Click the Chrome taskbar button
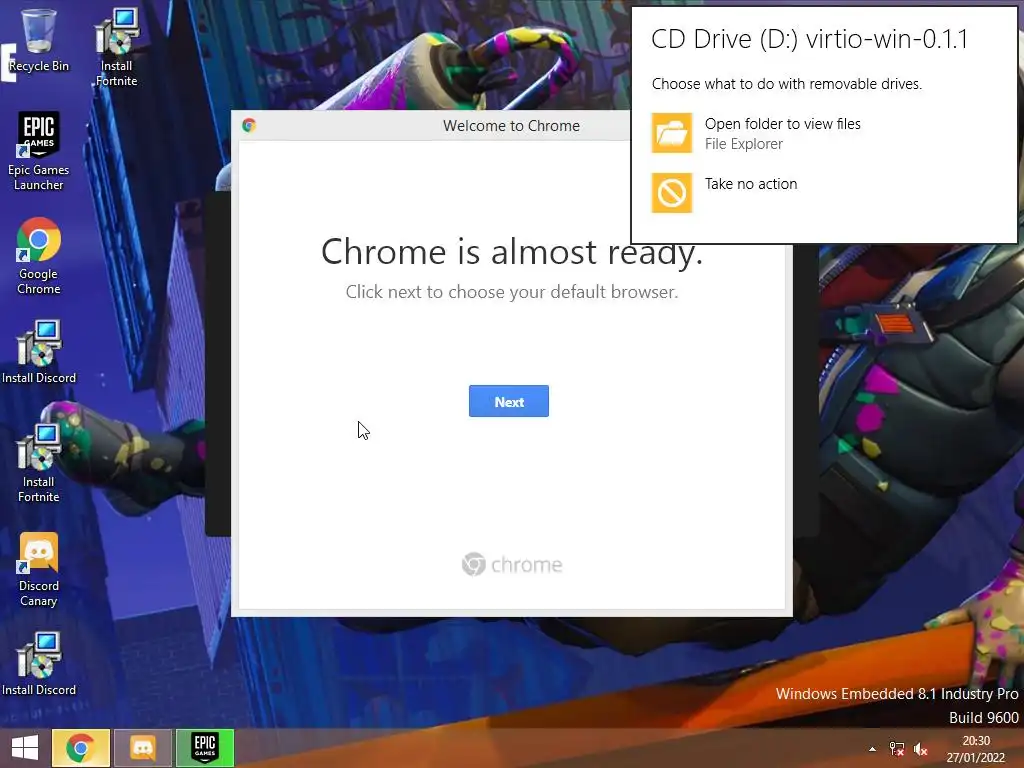The image size is (1024, 768). coord(80,748)
